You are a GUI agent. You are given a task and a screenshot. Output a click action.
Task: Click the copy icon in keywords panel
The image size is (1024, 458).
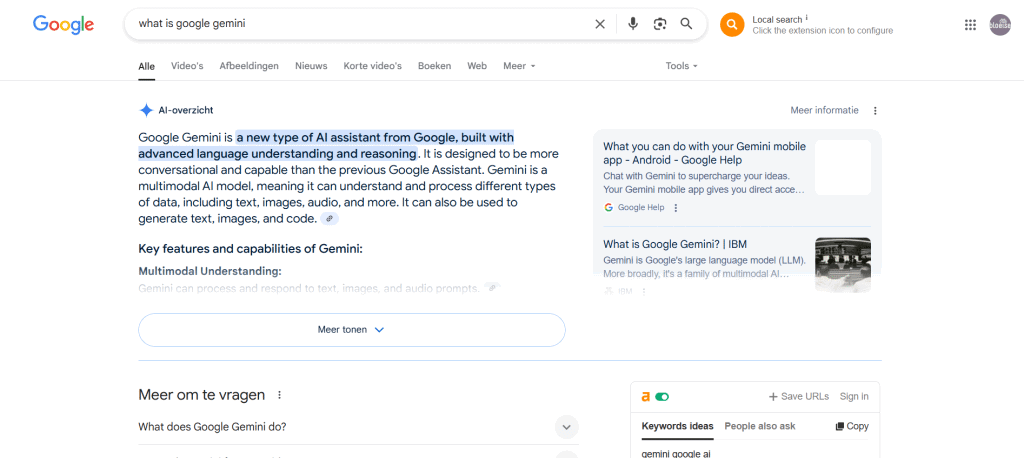tap(840, 427)
